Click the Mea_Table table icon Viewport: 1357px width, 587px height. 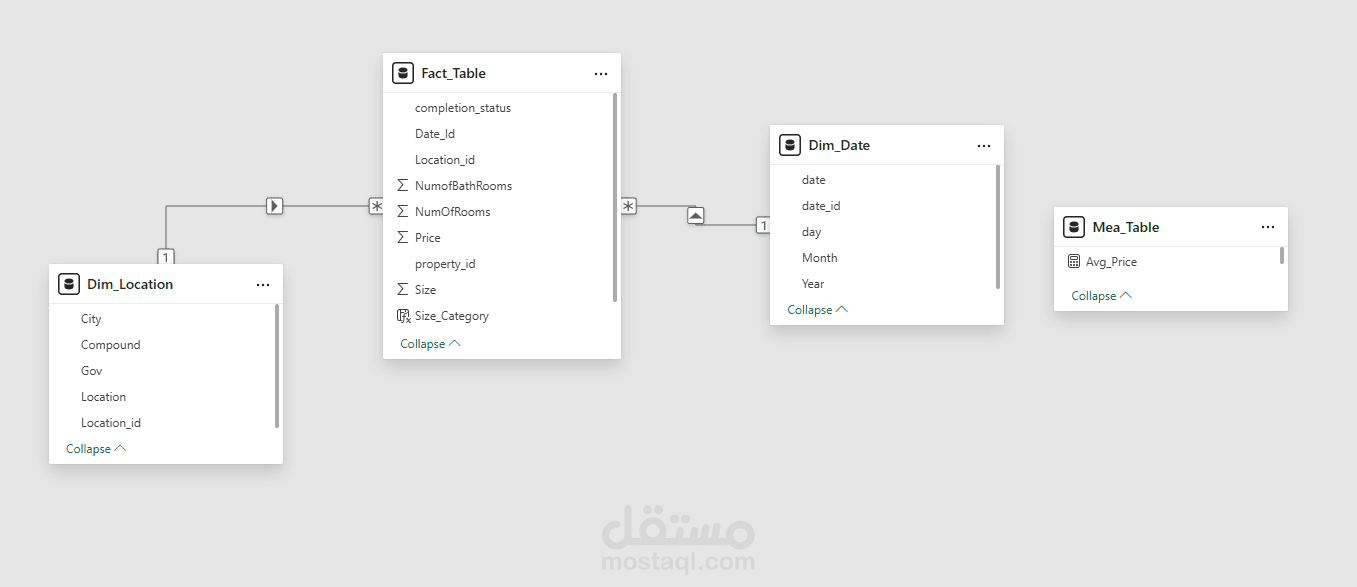[1074, 227]
